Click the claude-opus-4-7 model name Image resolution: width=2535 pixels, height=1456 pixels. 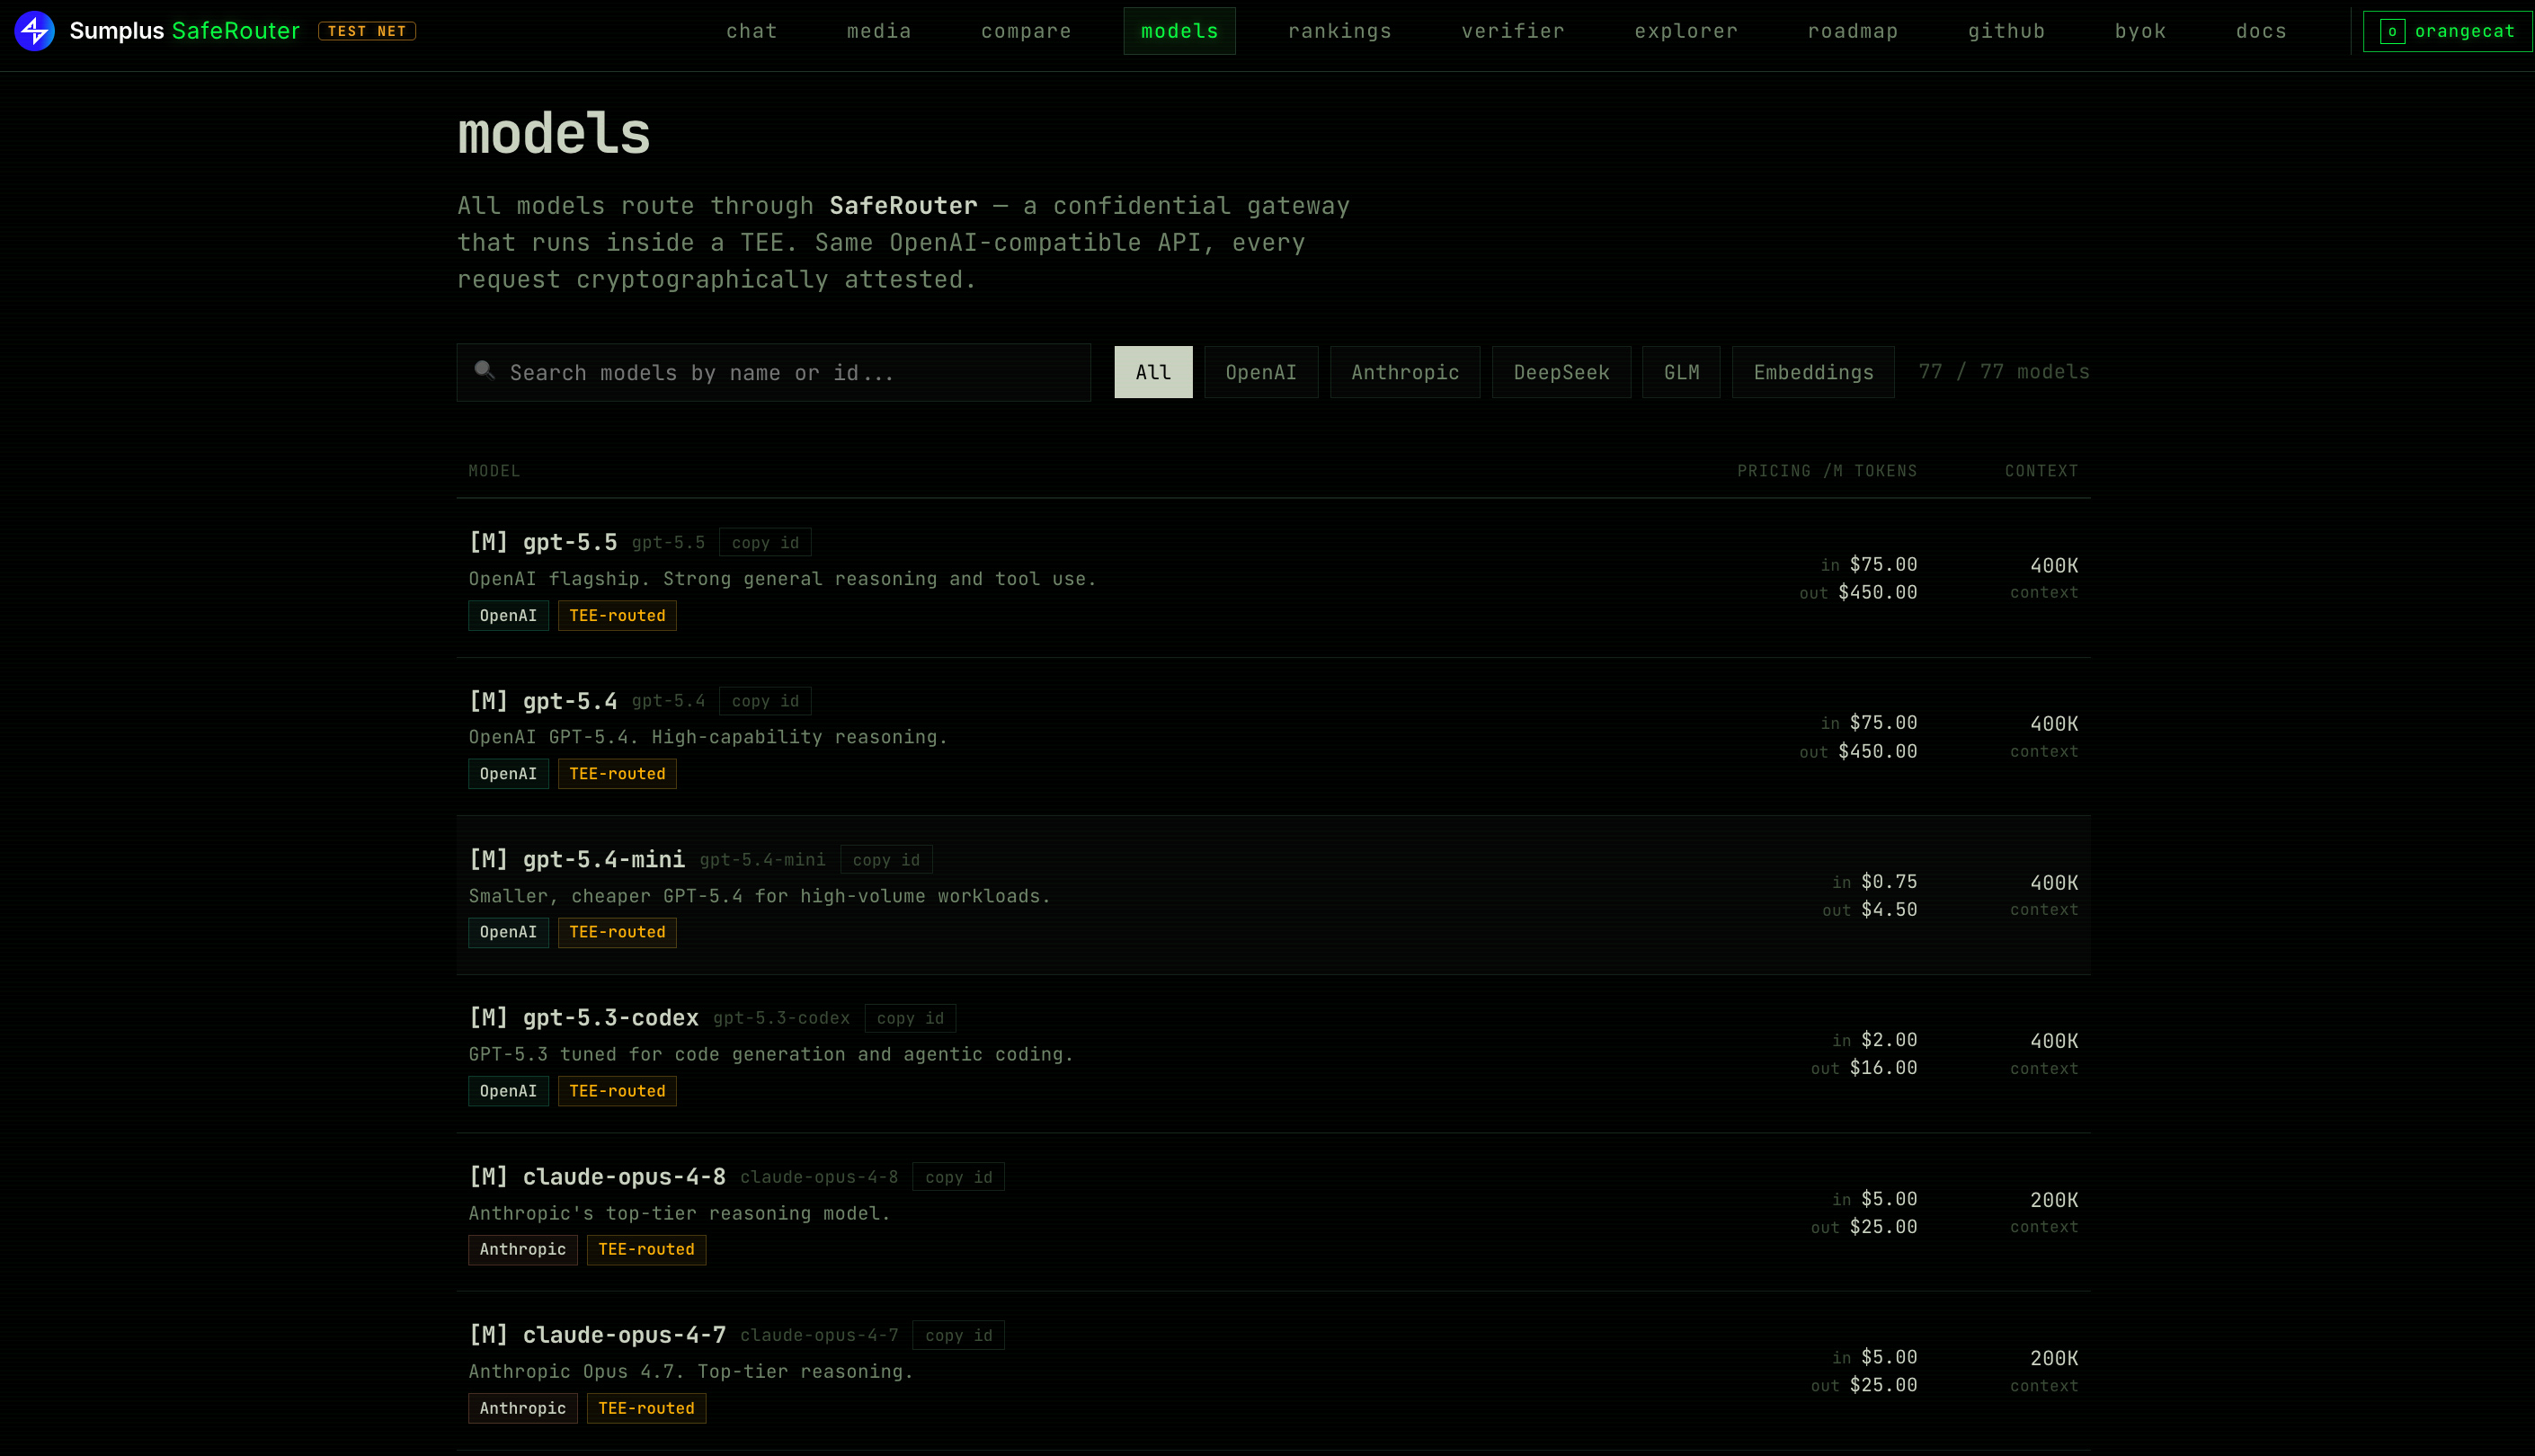624,1335
